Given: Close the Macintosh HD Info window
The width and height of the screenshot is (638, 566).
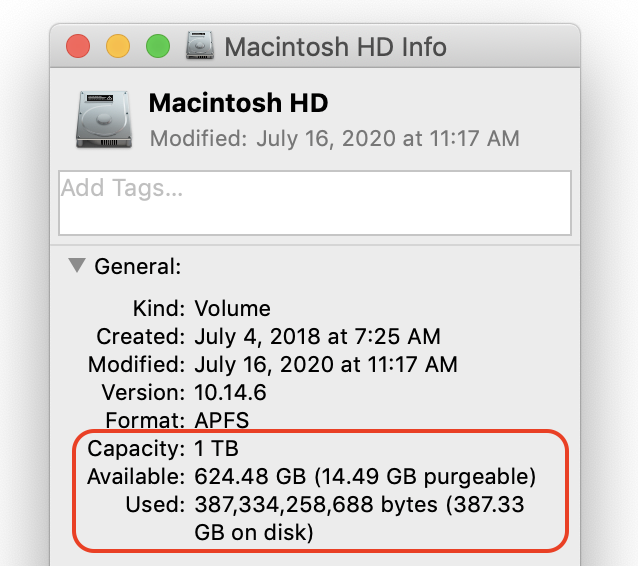Looking at the screenshot, I should [x=78, y=46].
